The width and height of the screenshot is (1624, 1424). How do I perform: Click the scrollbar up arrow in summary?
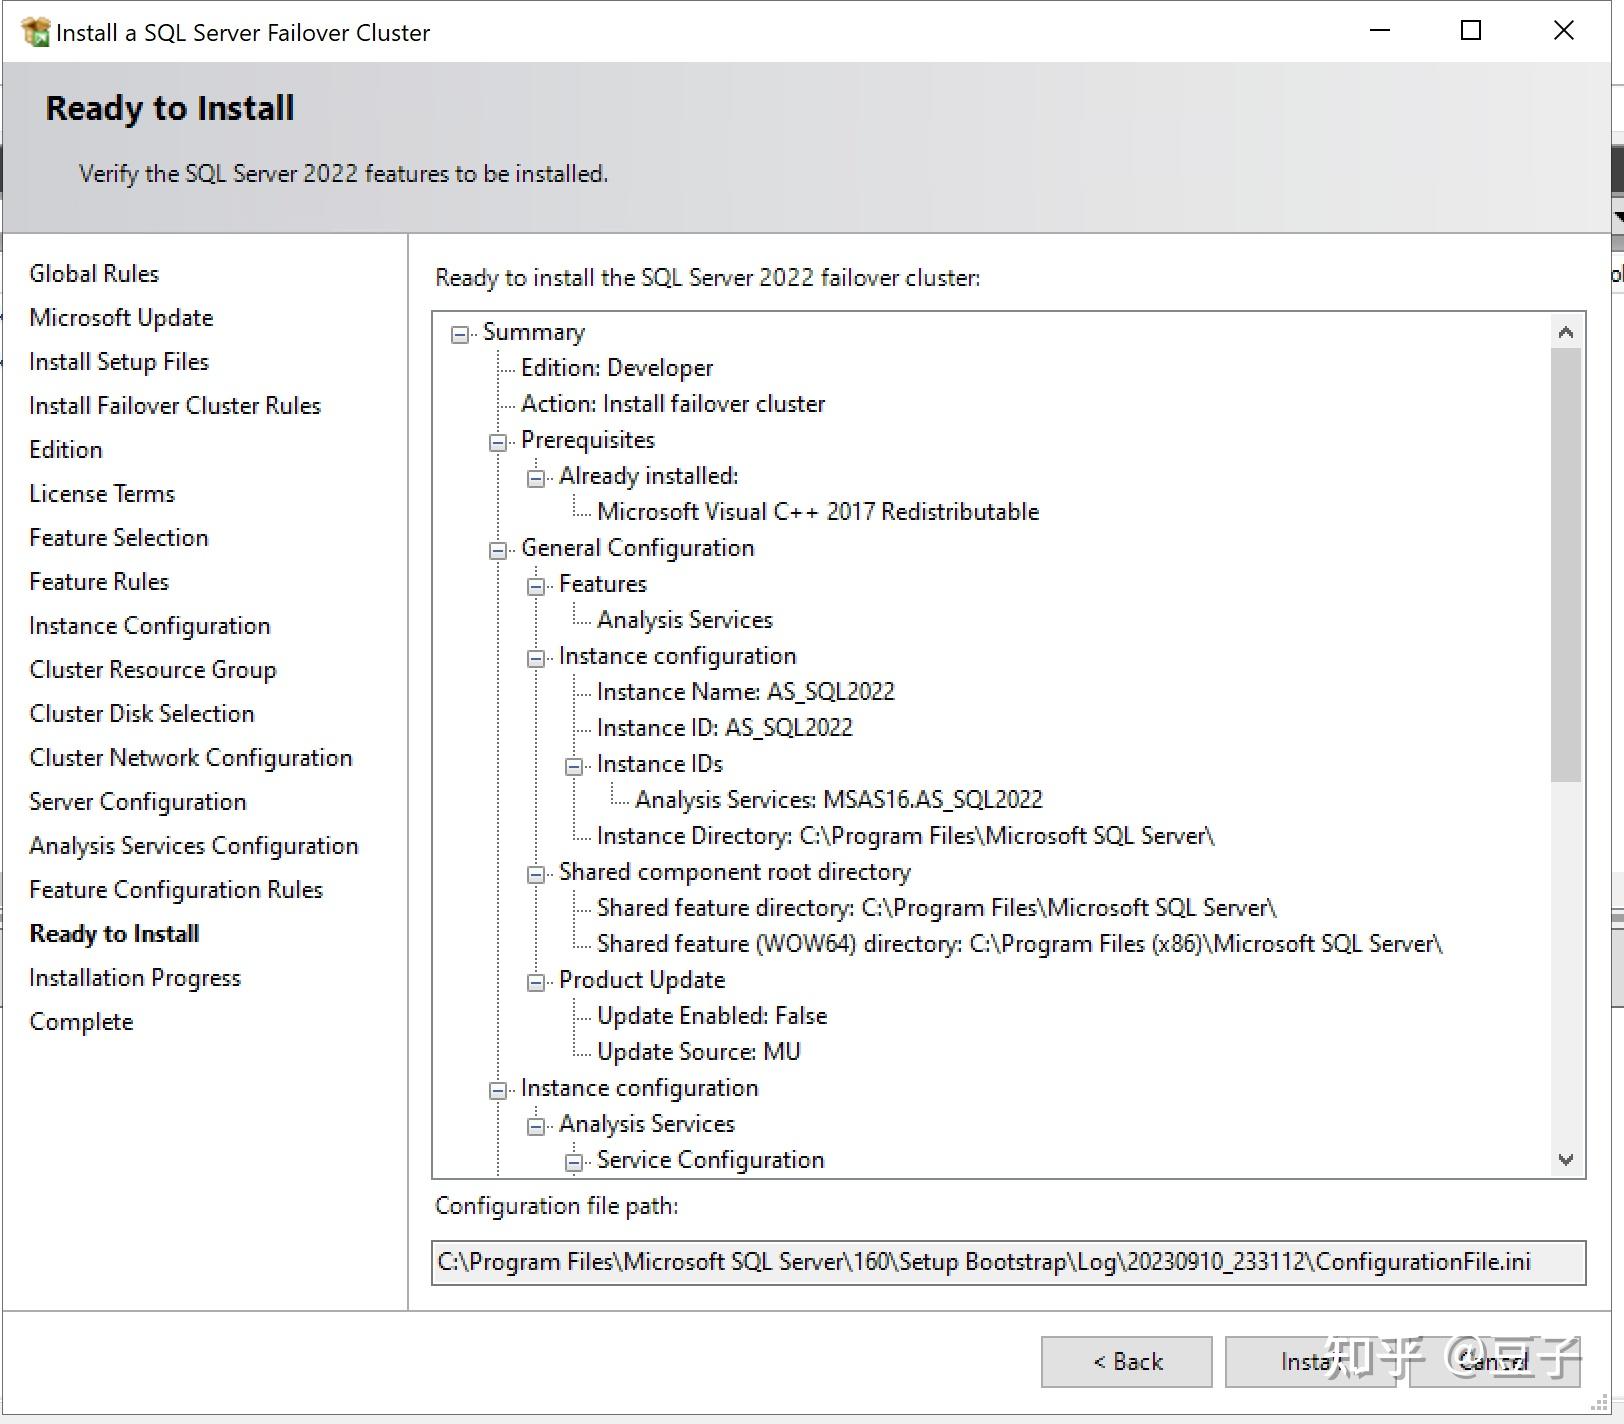point(1566,332)
